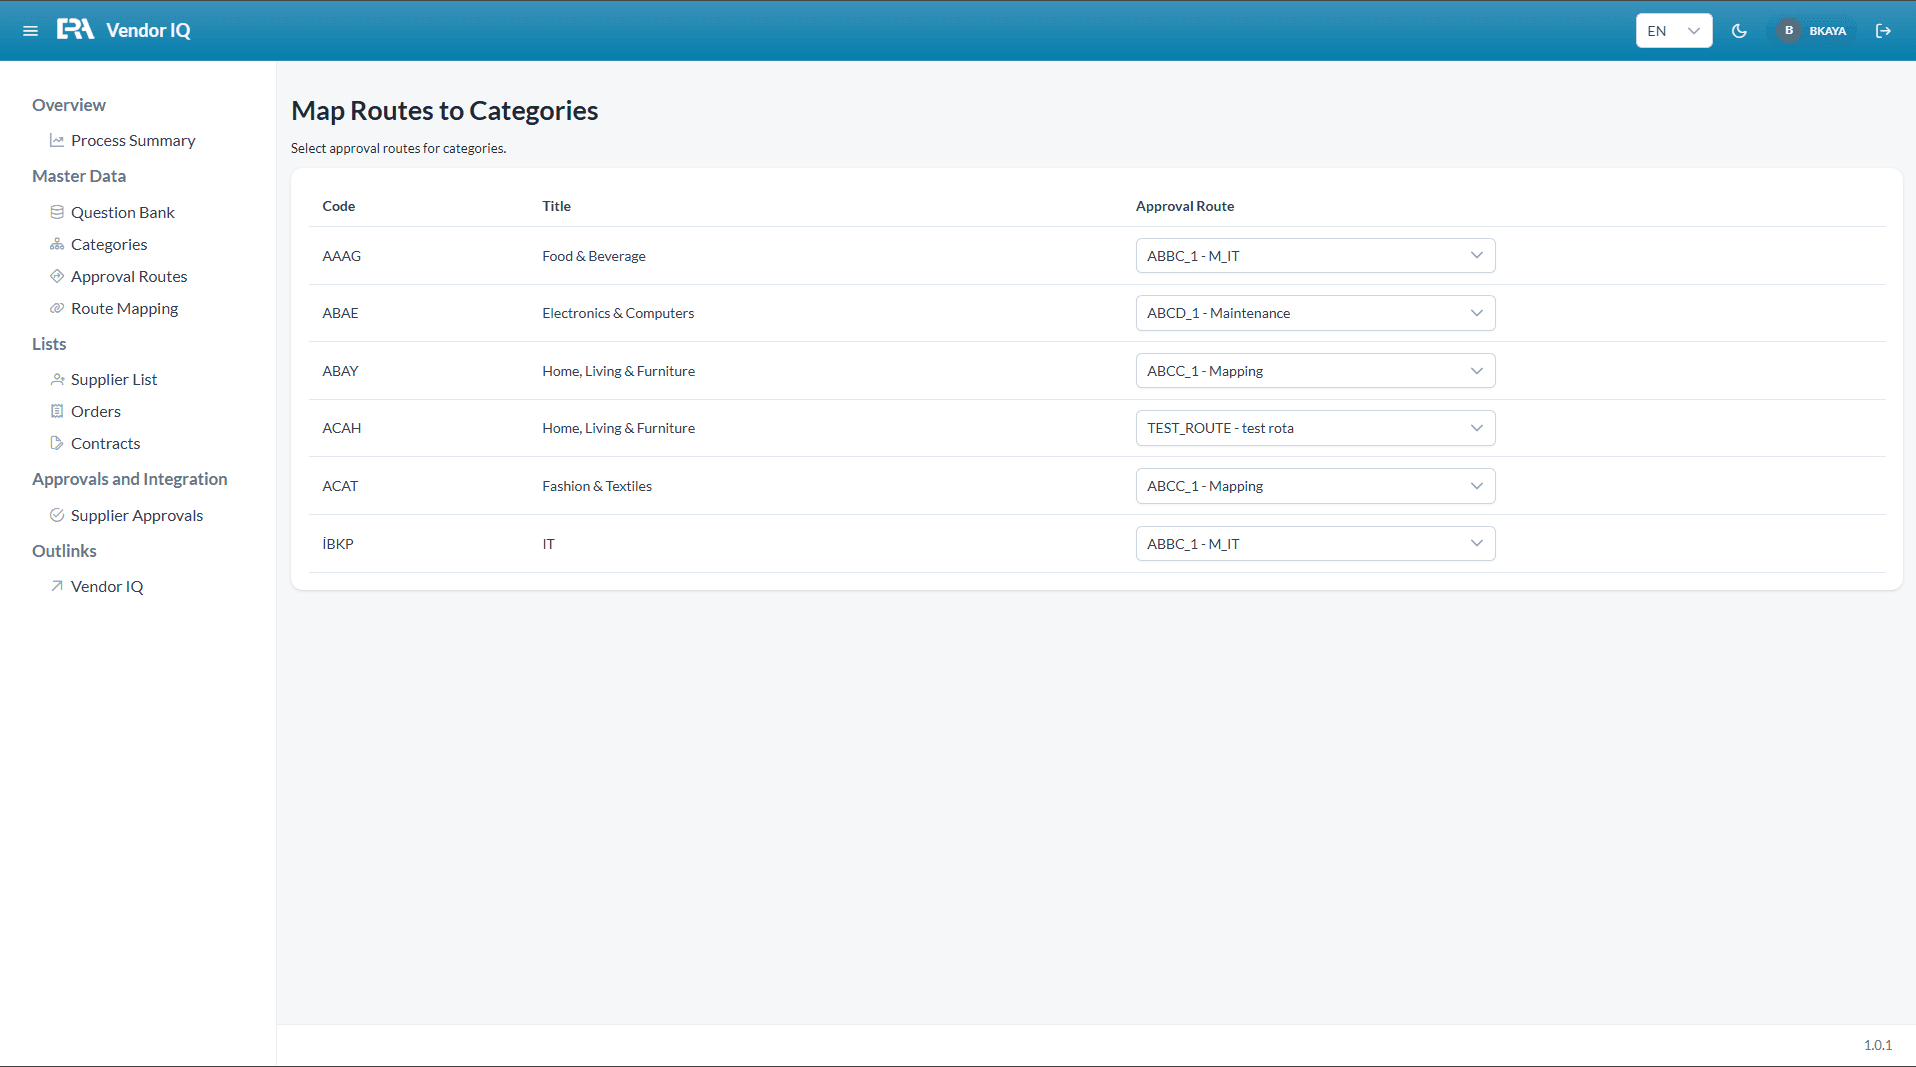1916x1067 pixels.
Task: Click the Supplier Approvals check icon
Action: pyautogui.click(x=57, y=515)
